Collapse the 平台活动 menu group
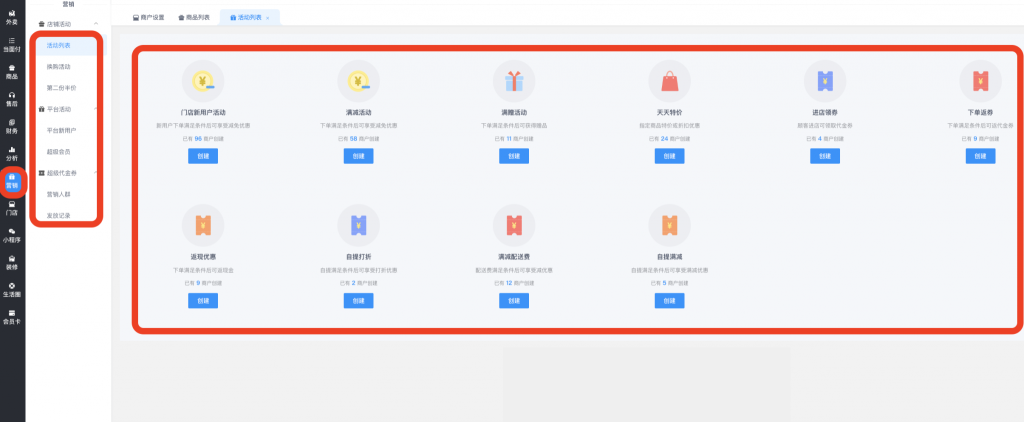This screenshot has width=1024, height=422. point(95,109)
